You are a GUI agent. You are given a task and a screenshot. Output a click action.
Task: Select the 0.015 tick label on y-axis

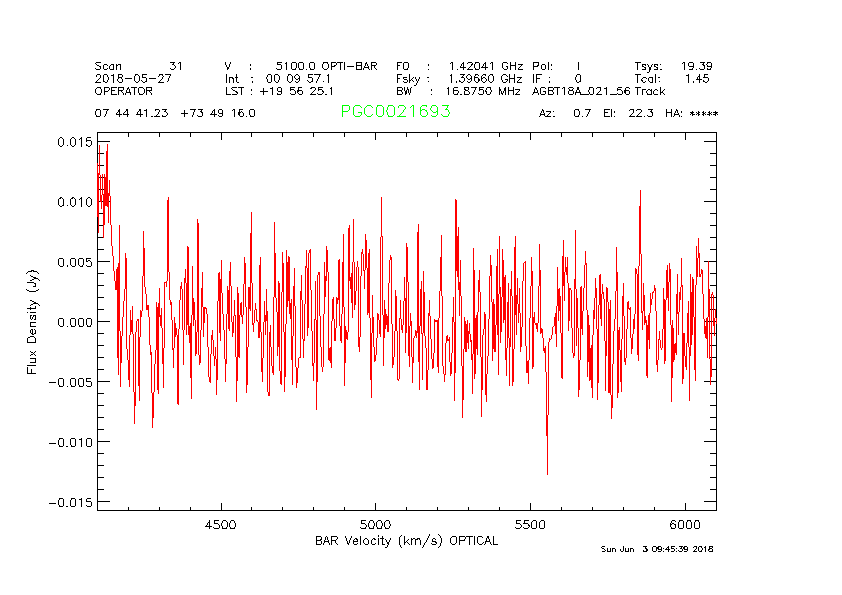coord(70,142)
